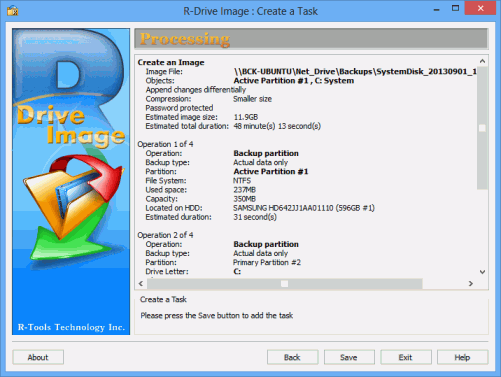Click the horizontal scrollbar thumb

[x=285, y=284]
